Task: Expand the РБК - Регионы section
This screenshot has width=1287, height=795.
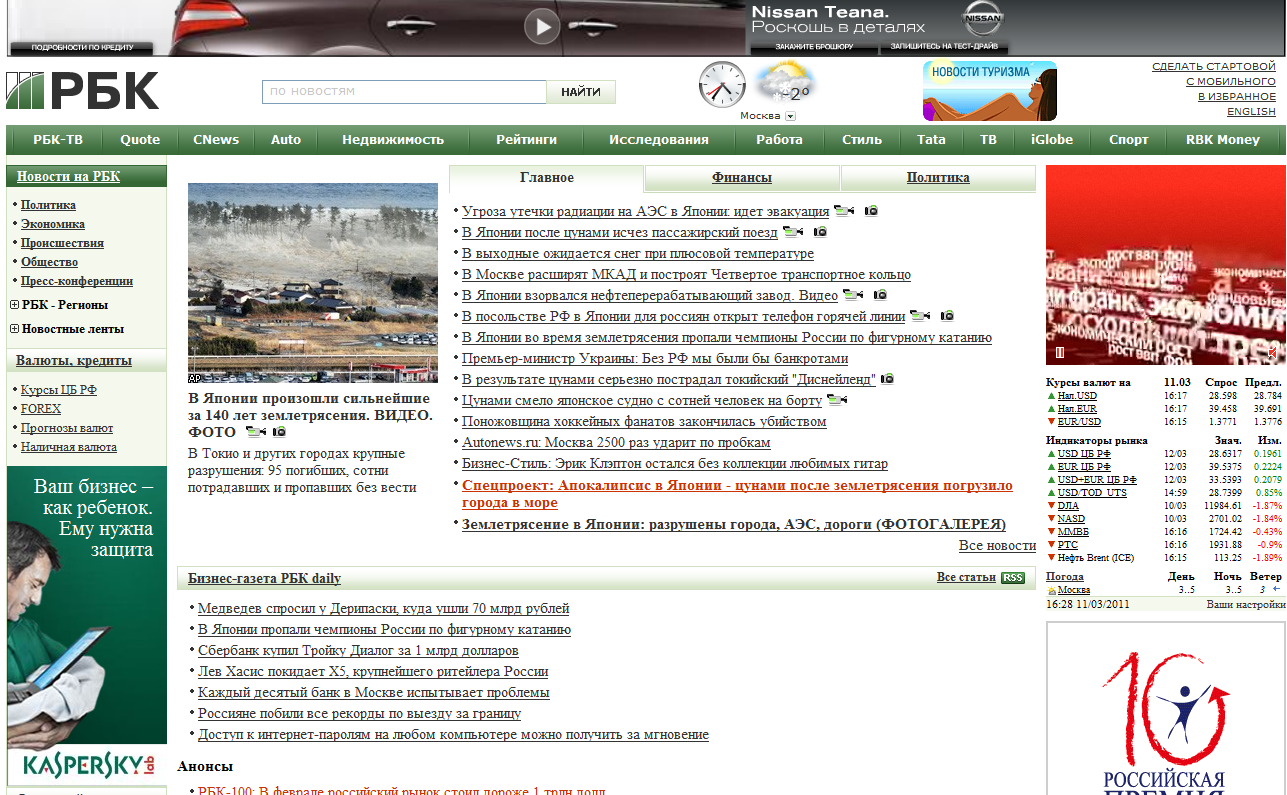Action: click(x=14, y=305)
